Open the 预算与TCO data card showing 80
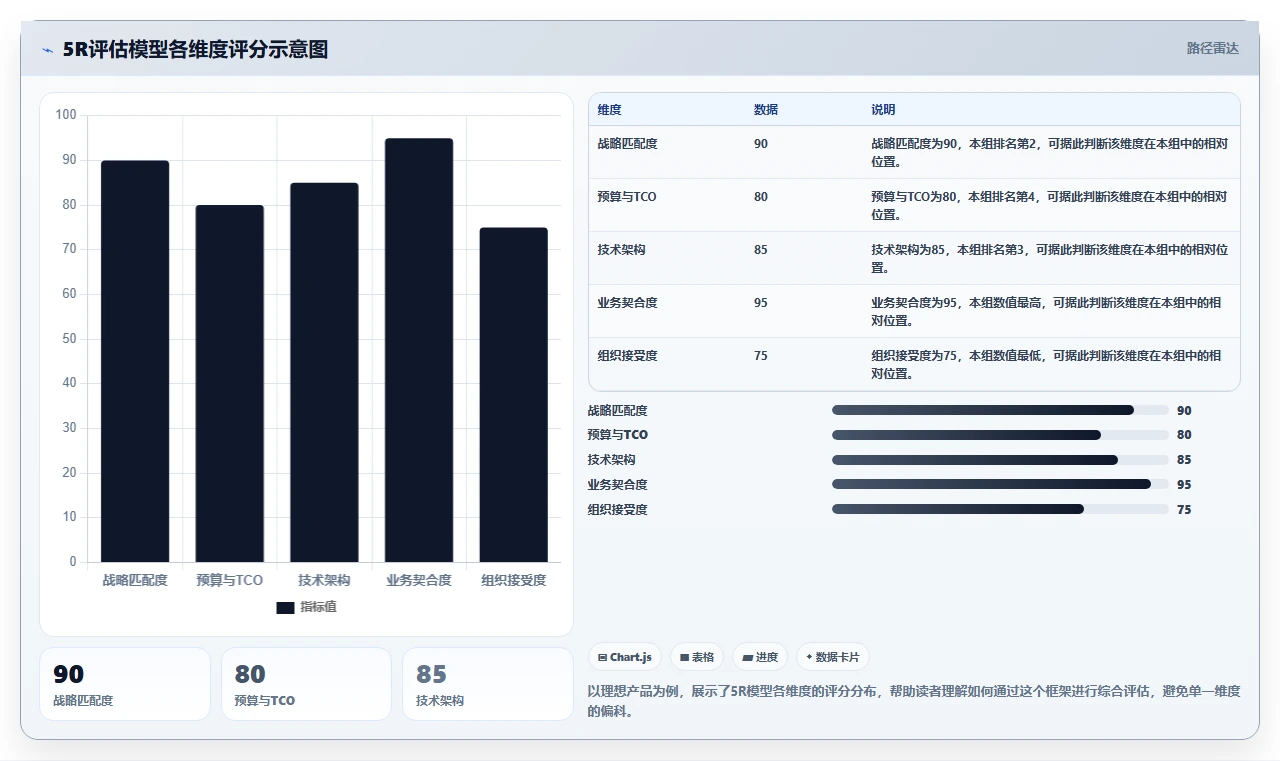 coord(306,684)
